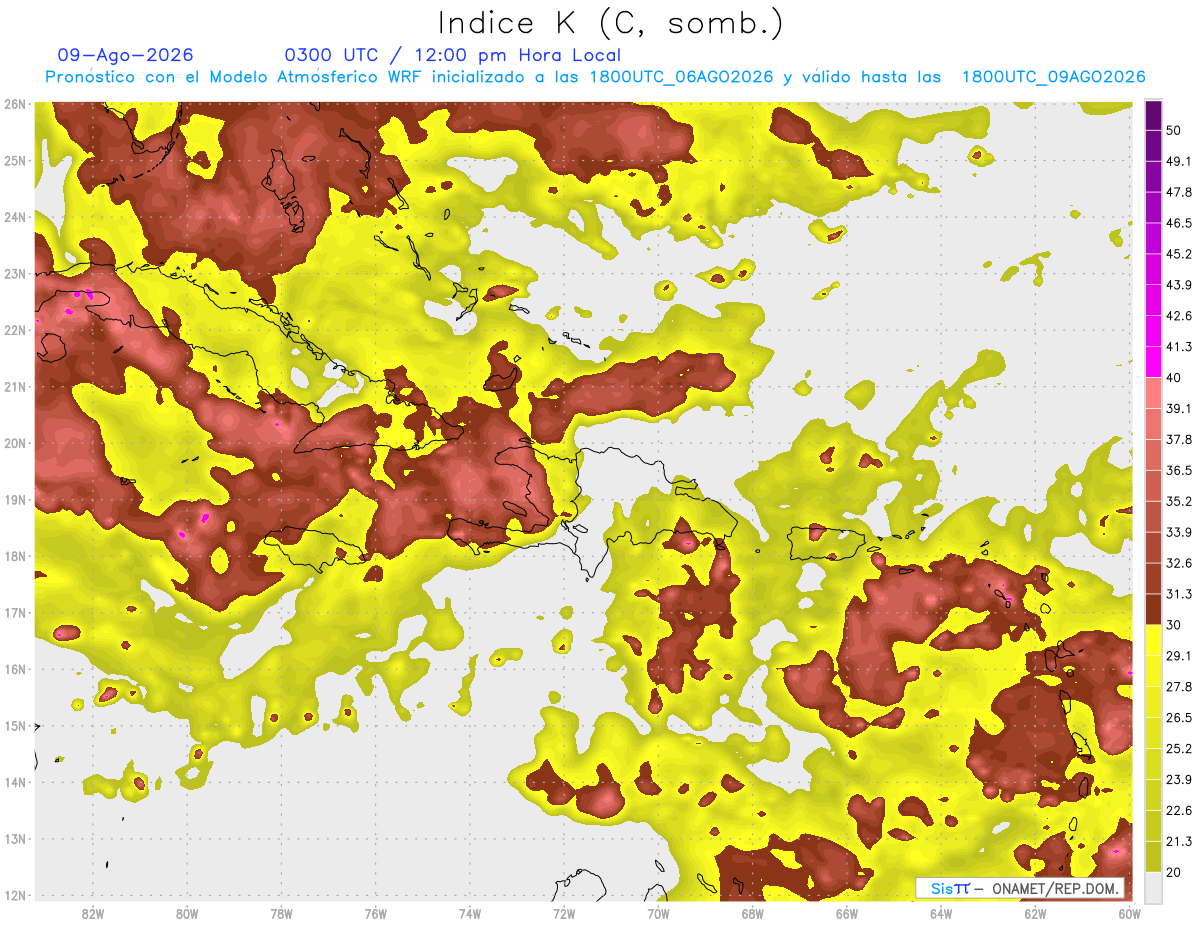Screen dimensions: 1200x927
Task: Click the '46.5' colorbar value
Action: pos(1179,223)
